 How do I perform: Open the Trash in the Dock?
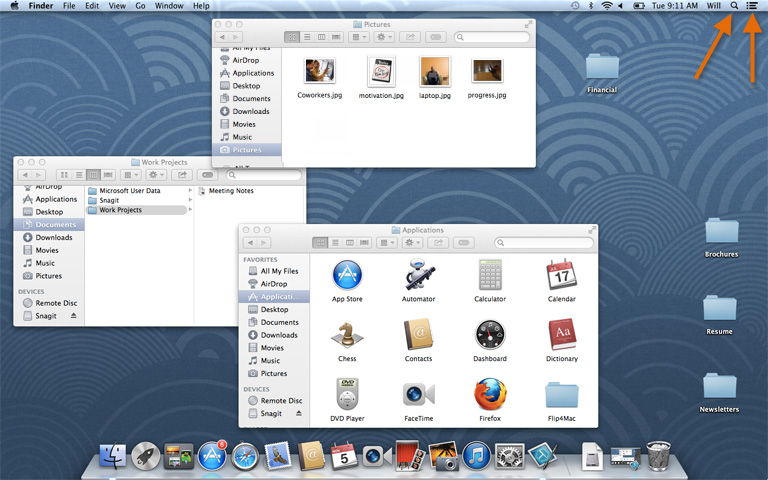[658, 456]
